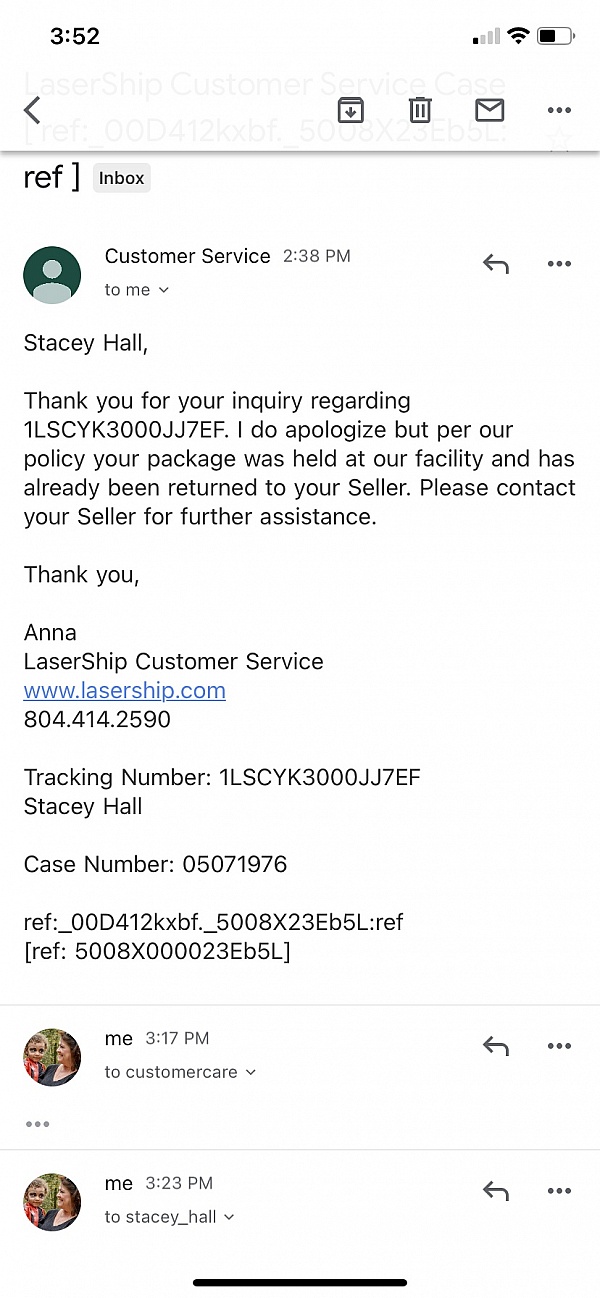Tap the Customer Service sender avatar
Viewport: 600px width, 1298px height.
pyautogui.click(x=52, y=275)
